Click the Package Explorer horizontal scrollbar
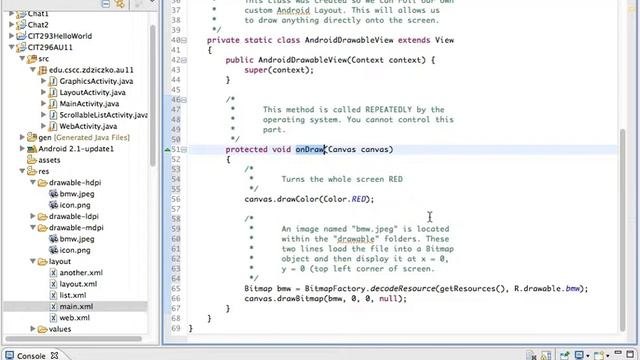Image resolution: width=640 pixels, height=360 pixels. [x=73, y=339]
